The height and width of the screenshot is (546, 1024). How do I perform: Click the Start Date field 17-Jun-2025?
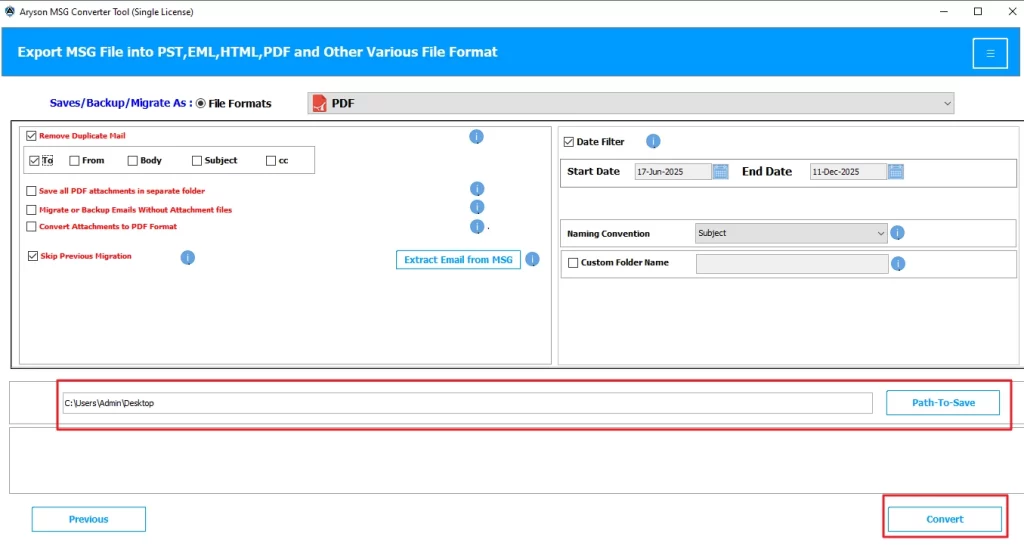tap(673, 172)
